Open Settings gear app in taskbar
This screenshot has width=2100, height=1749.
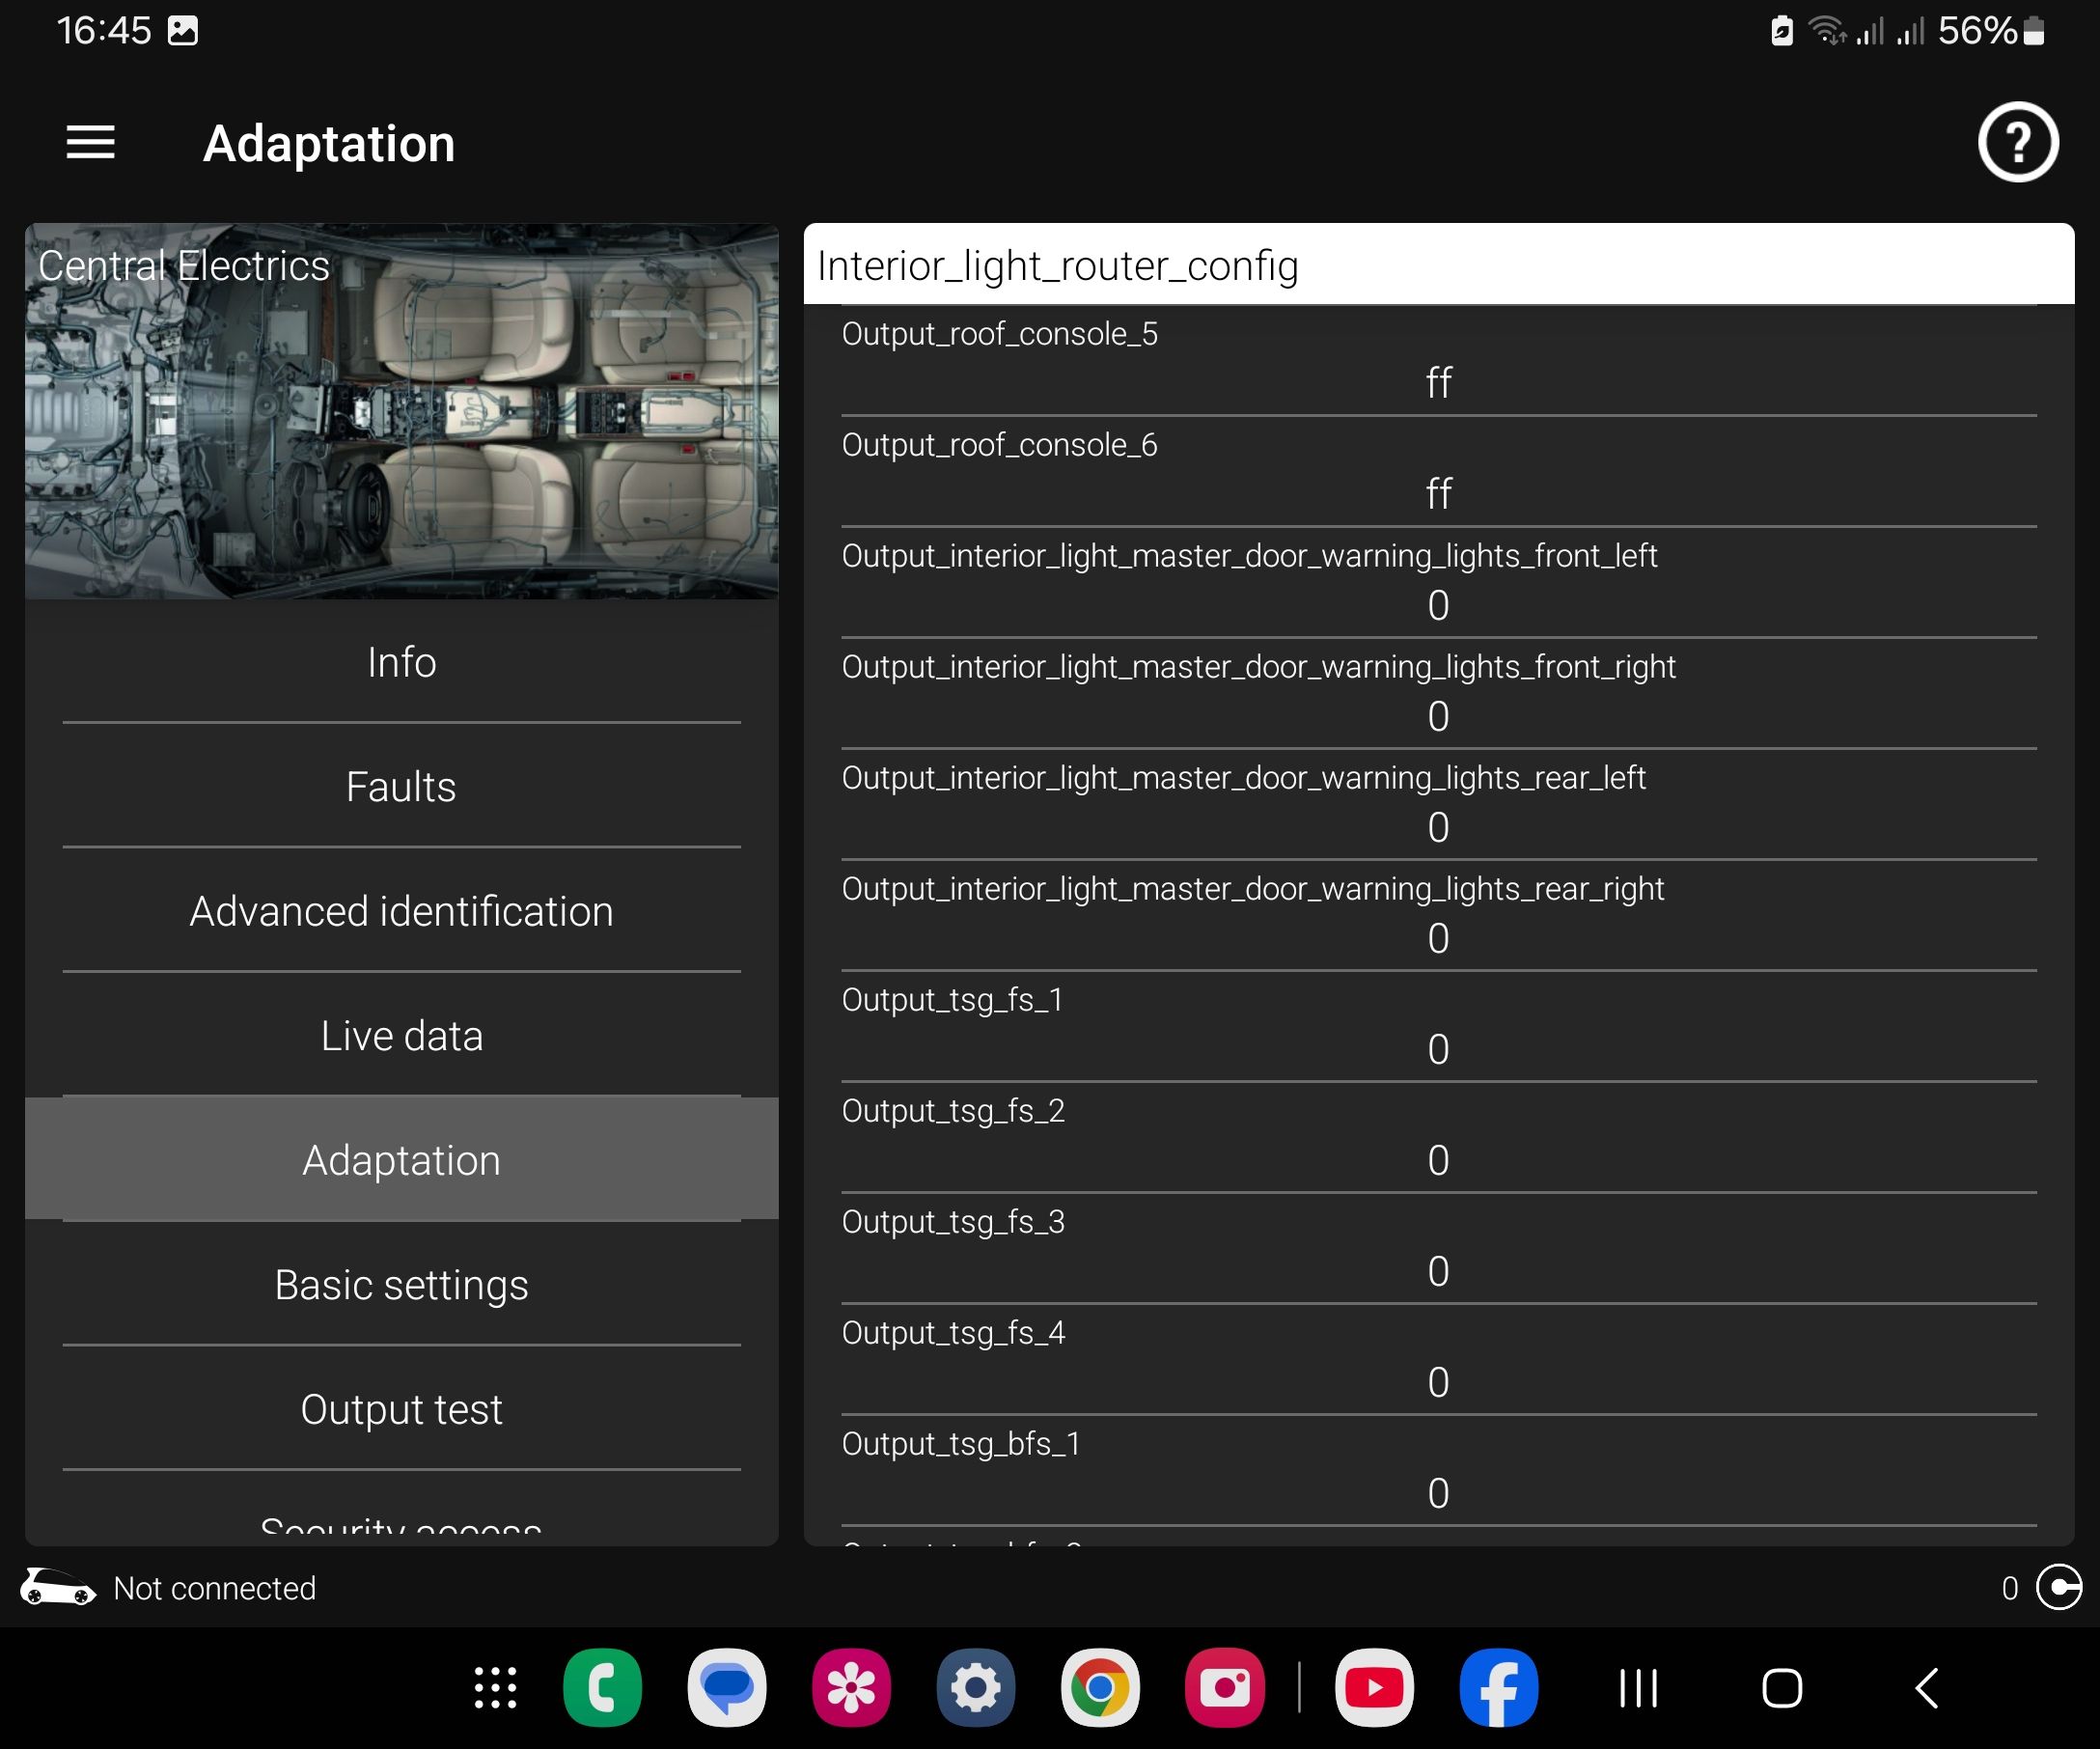point(975,1688)
